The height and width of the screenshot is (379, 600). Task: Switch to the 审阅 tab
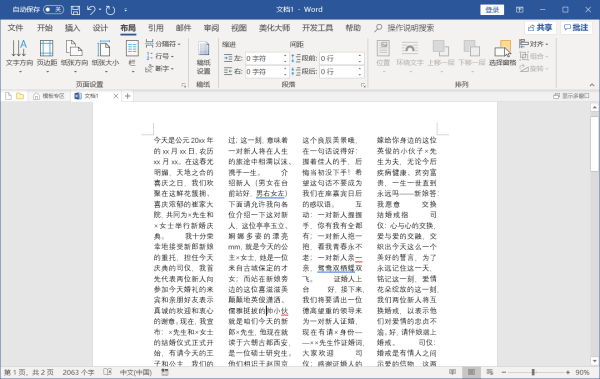coord(211,28)
